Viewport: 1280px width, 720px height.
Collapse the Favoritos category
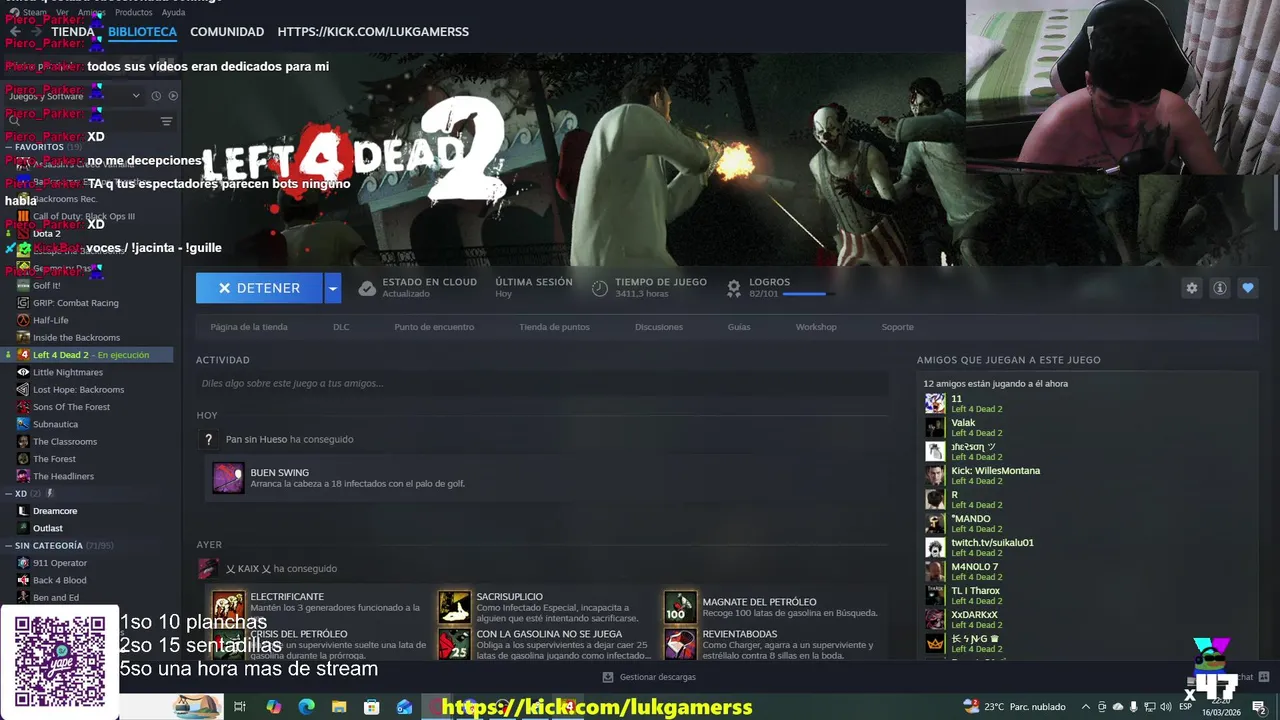tap(9, 147)
